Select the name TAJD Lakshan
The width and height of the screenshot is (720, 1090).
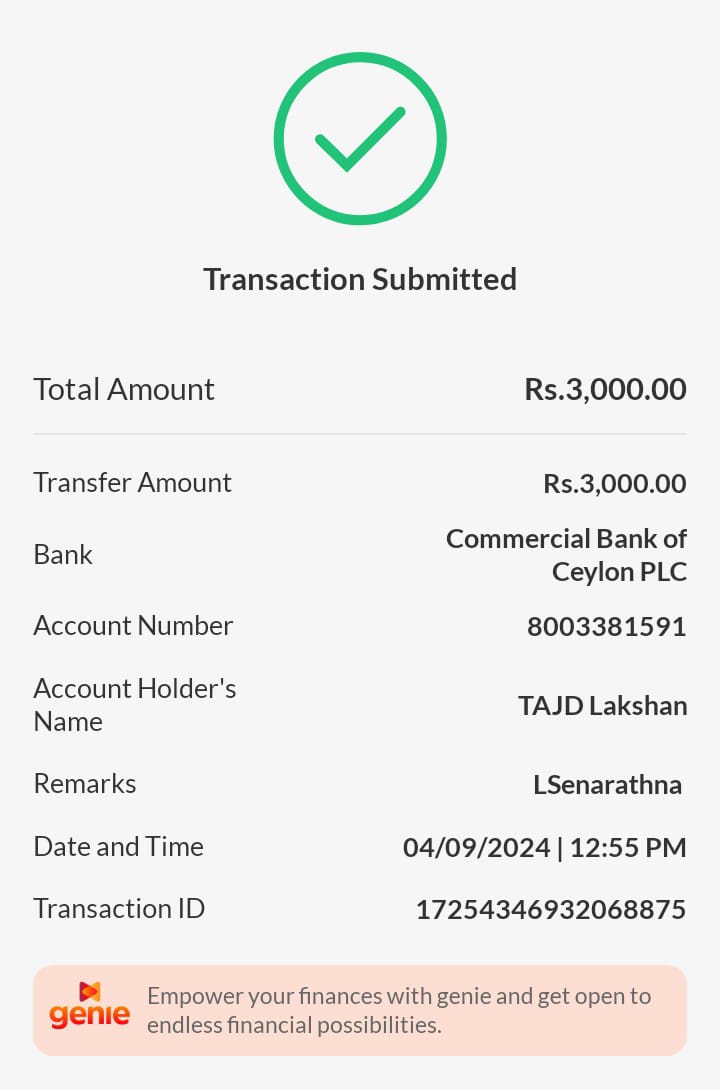(602, 706)
